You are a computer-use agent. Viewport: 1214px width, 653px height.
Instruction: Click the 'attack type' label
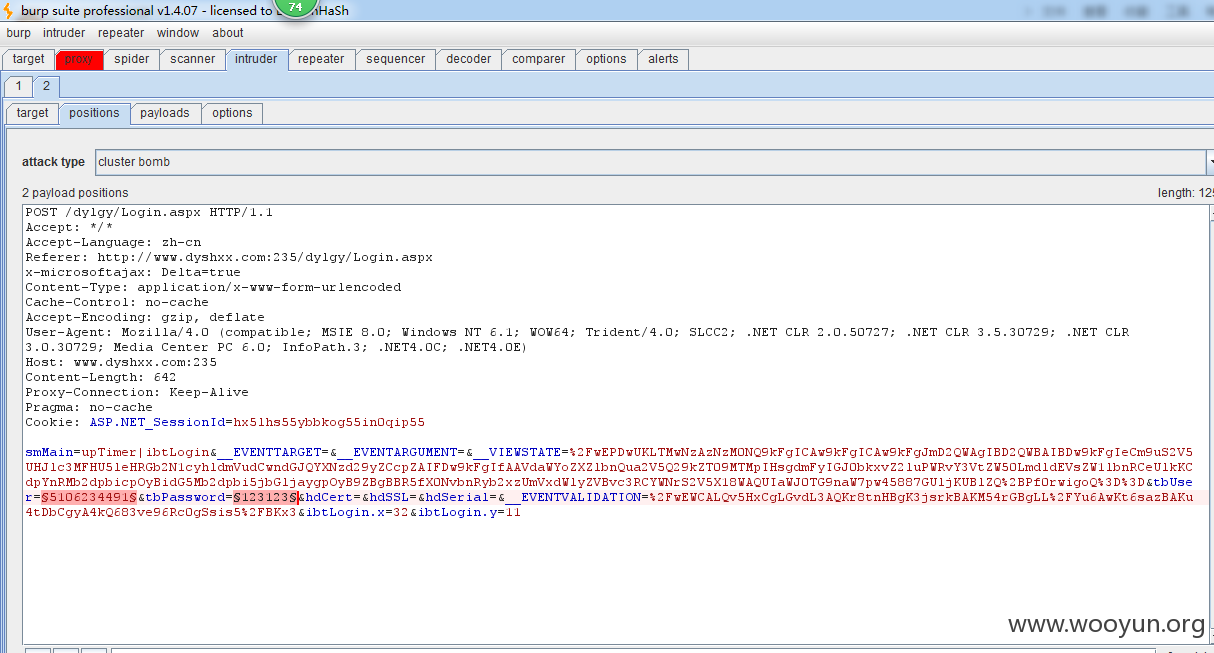(53, 162)
